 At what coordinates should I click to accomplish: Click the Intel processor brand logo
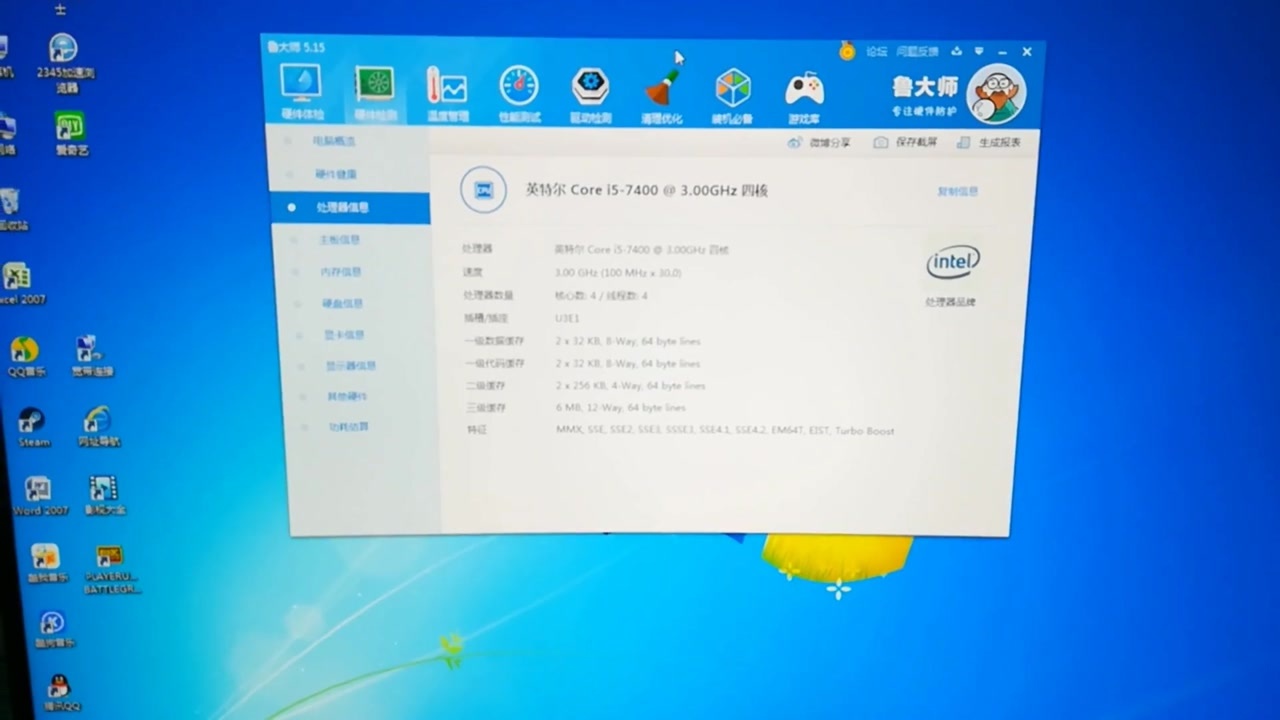pos(953,263)
